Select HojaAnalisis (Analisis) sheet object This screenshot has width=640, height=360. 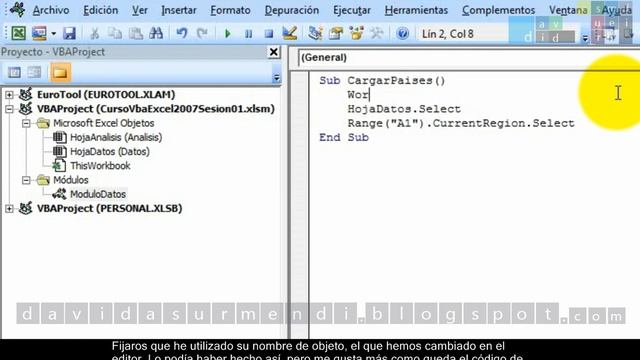click(x=116, y=138)
